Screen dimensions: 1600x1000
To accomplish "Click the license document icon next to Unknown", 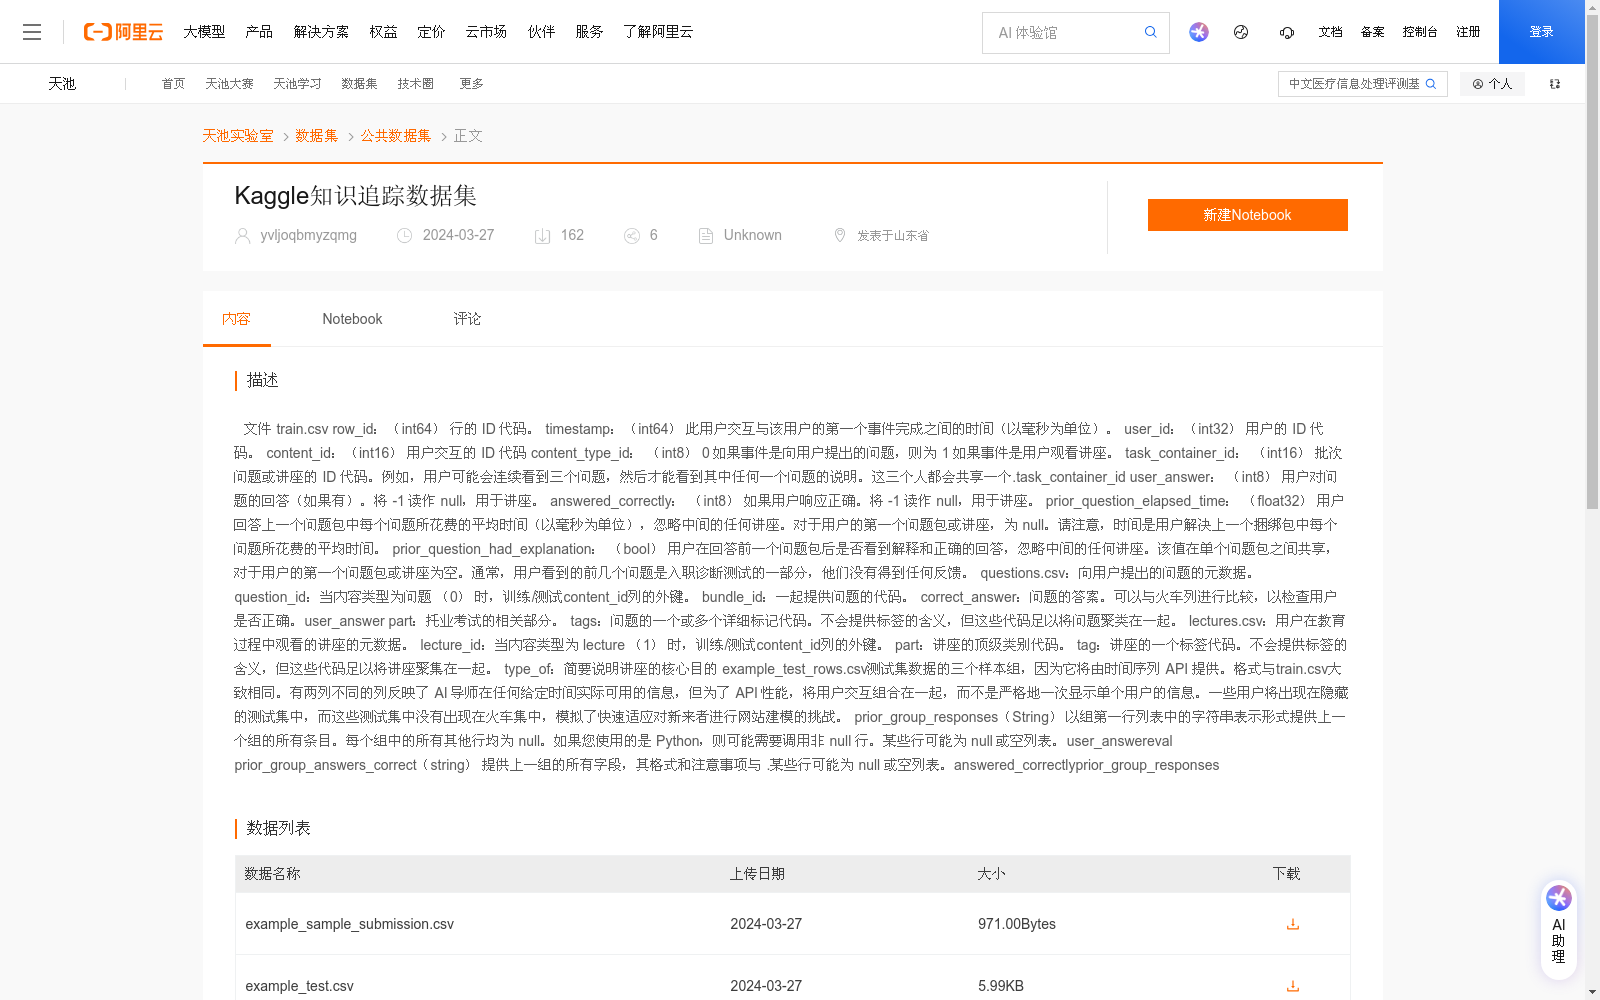I will coord(706,236).
